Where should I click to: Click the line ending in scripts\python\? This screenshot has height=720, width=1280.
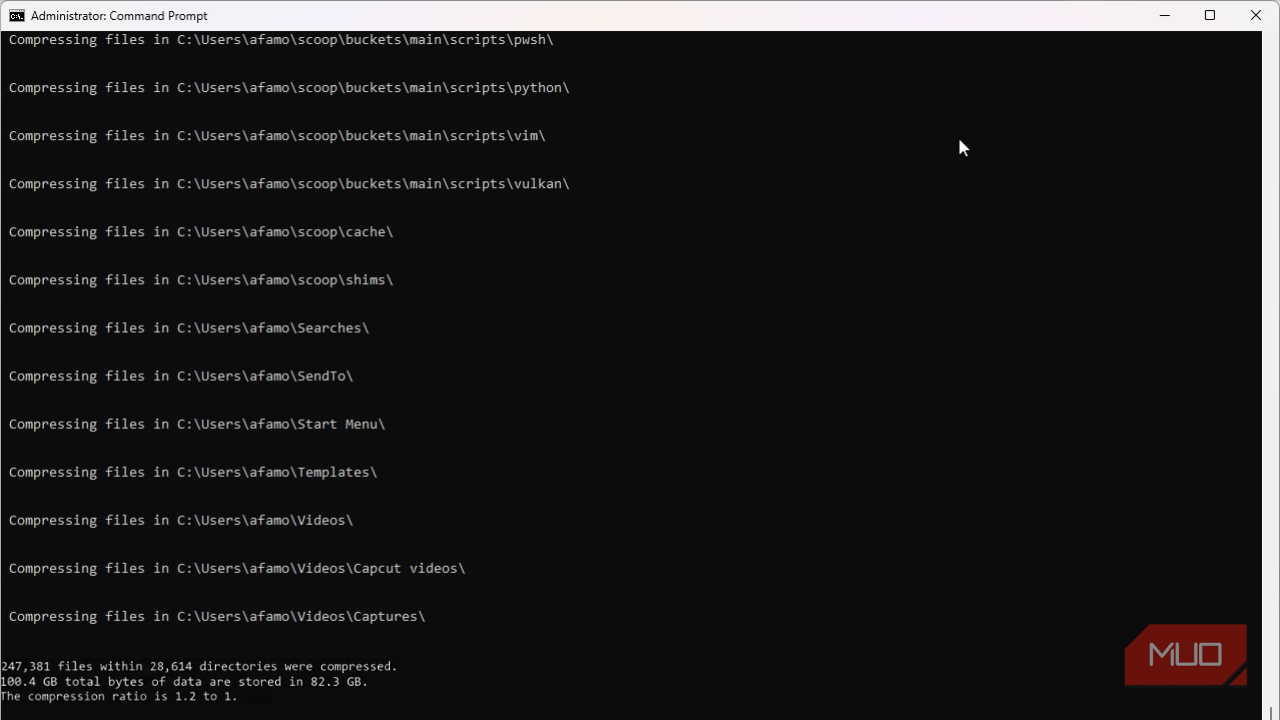click(x=289, y=88)
